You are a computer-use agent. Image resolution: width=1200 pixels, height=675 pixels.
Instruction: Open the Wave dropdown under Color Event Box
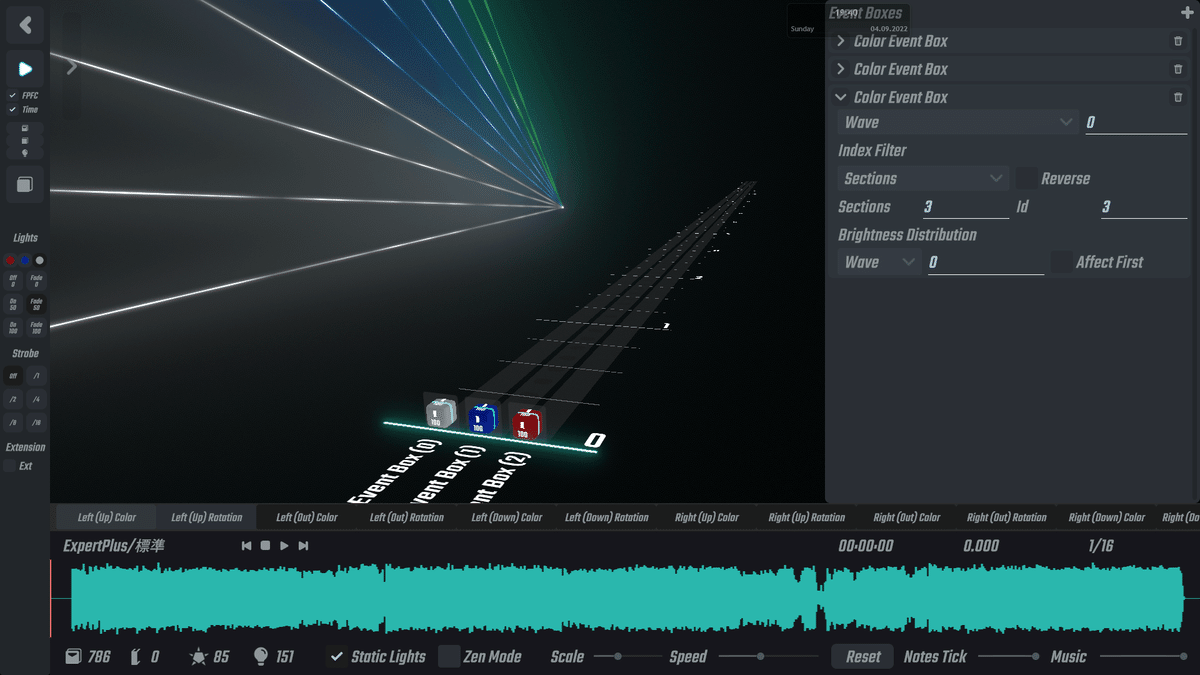coord(957,122)
